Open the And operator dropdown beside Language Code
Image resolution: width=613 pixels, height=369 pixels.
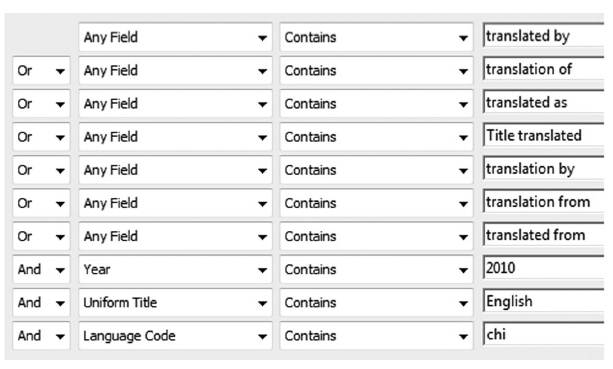pyautogui.click(x=41, y=336)
